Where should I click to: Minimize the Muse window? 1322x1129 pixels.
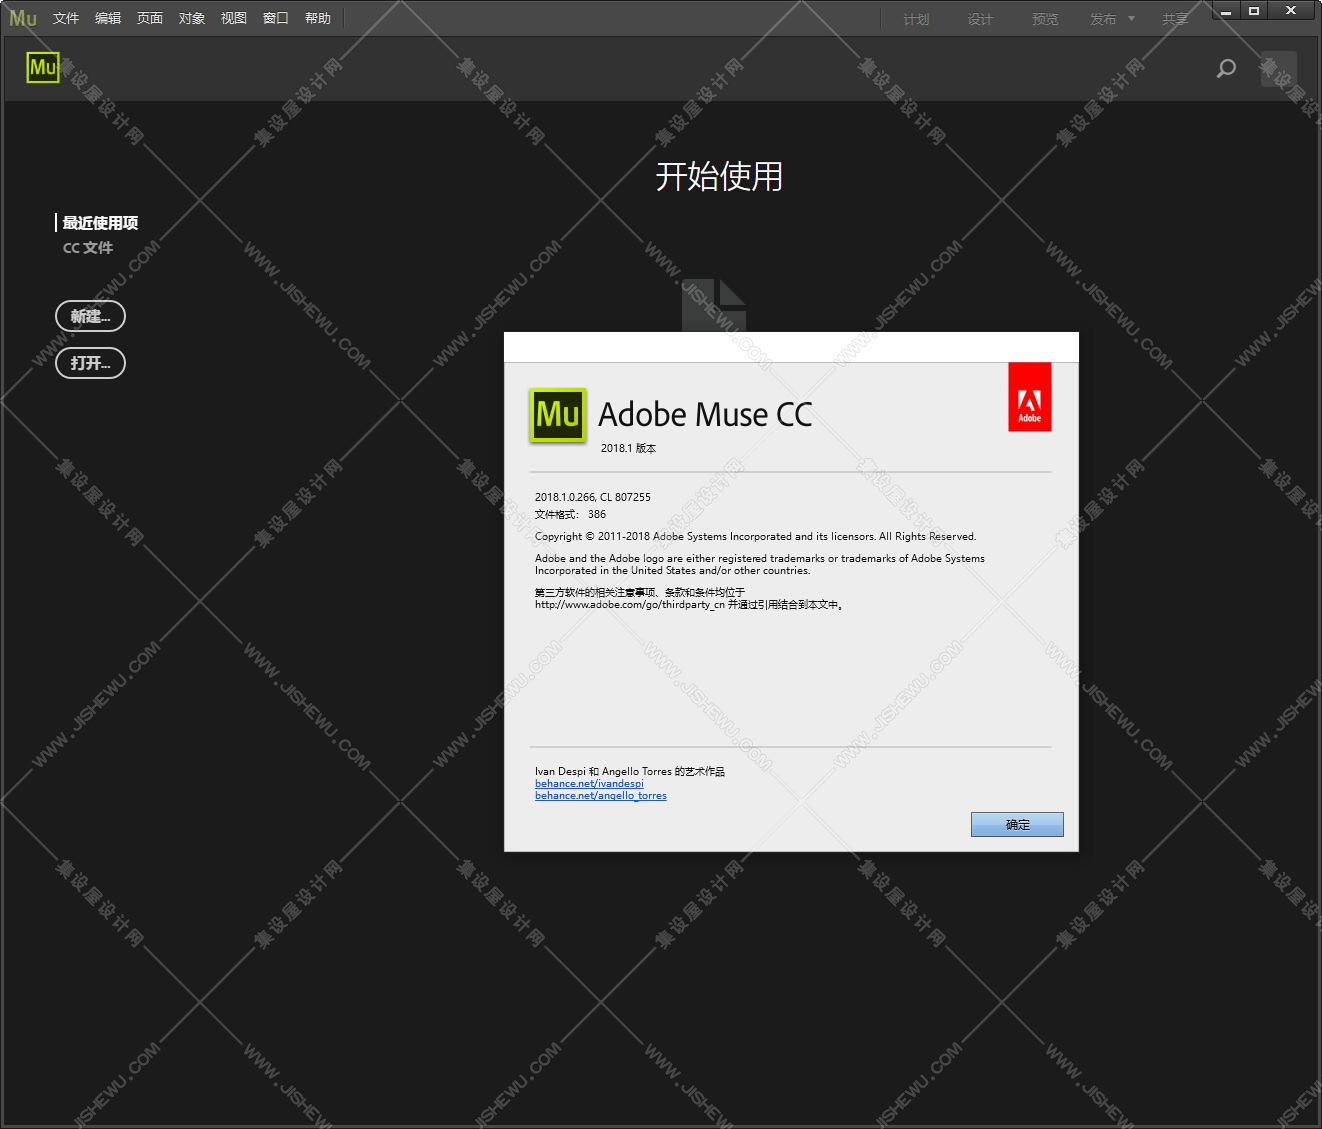[x=1227, y=11]
